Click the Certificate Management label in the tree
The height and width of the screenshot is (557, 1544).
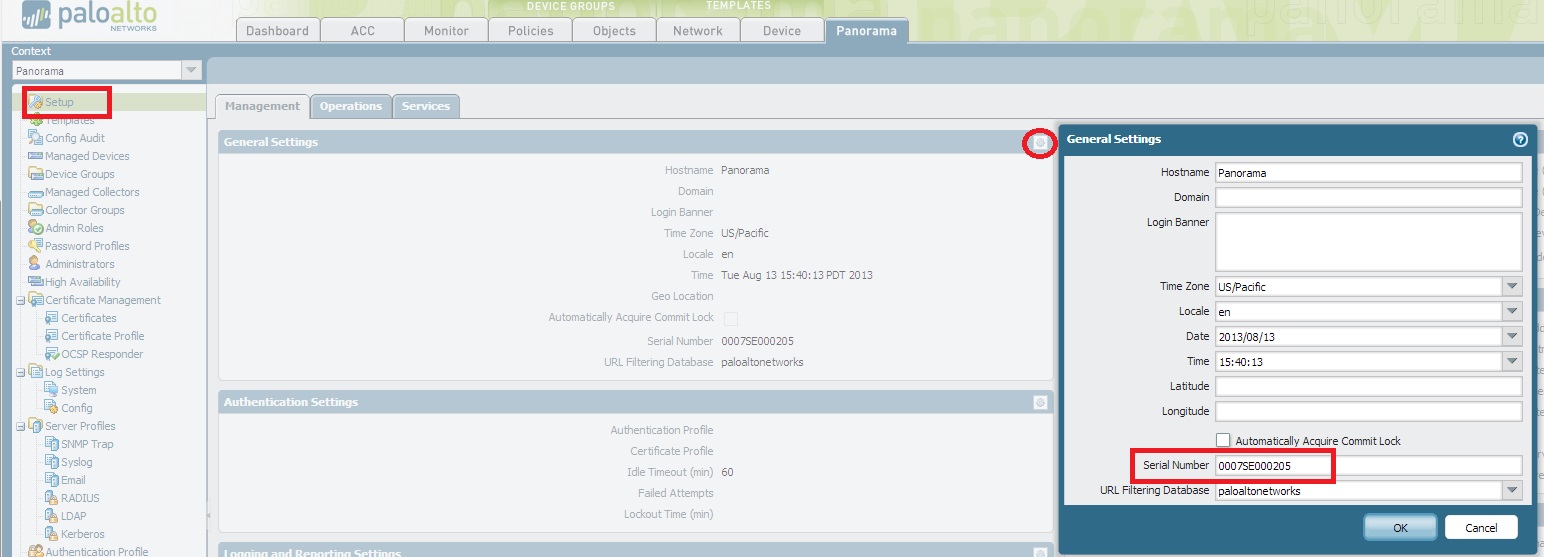click(103, 300)
